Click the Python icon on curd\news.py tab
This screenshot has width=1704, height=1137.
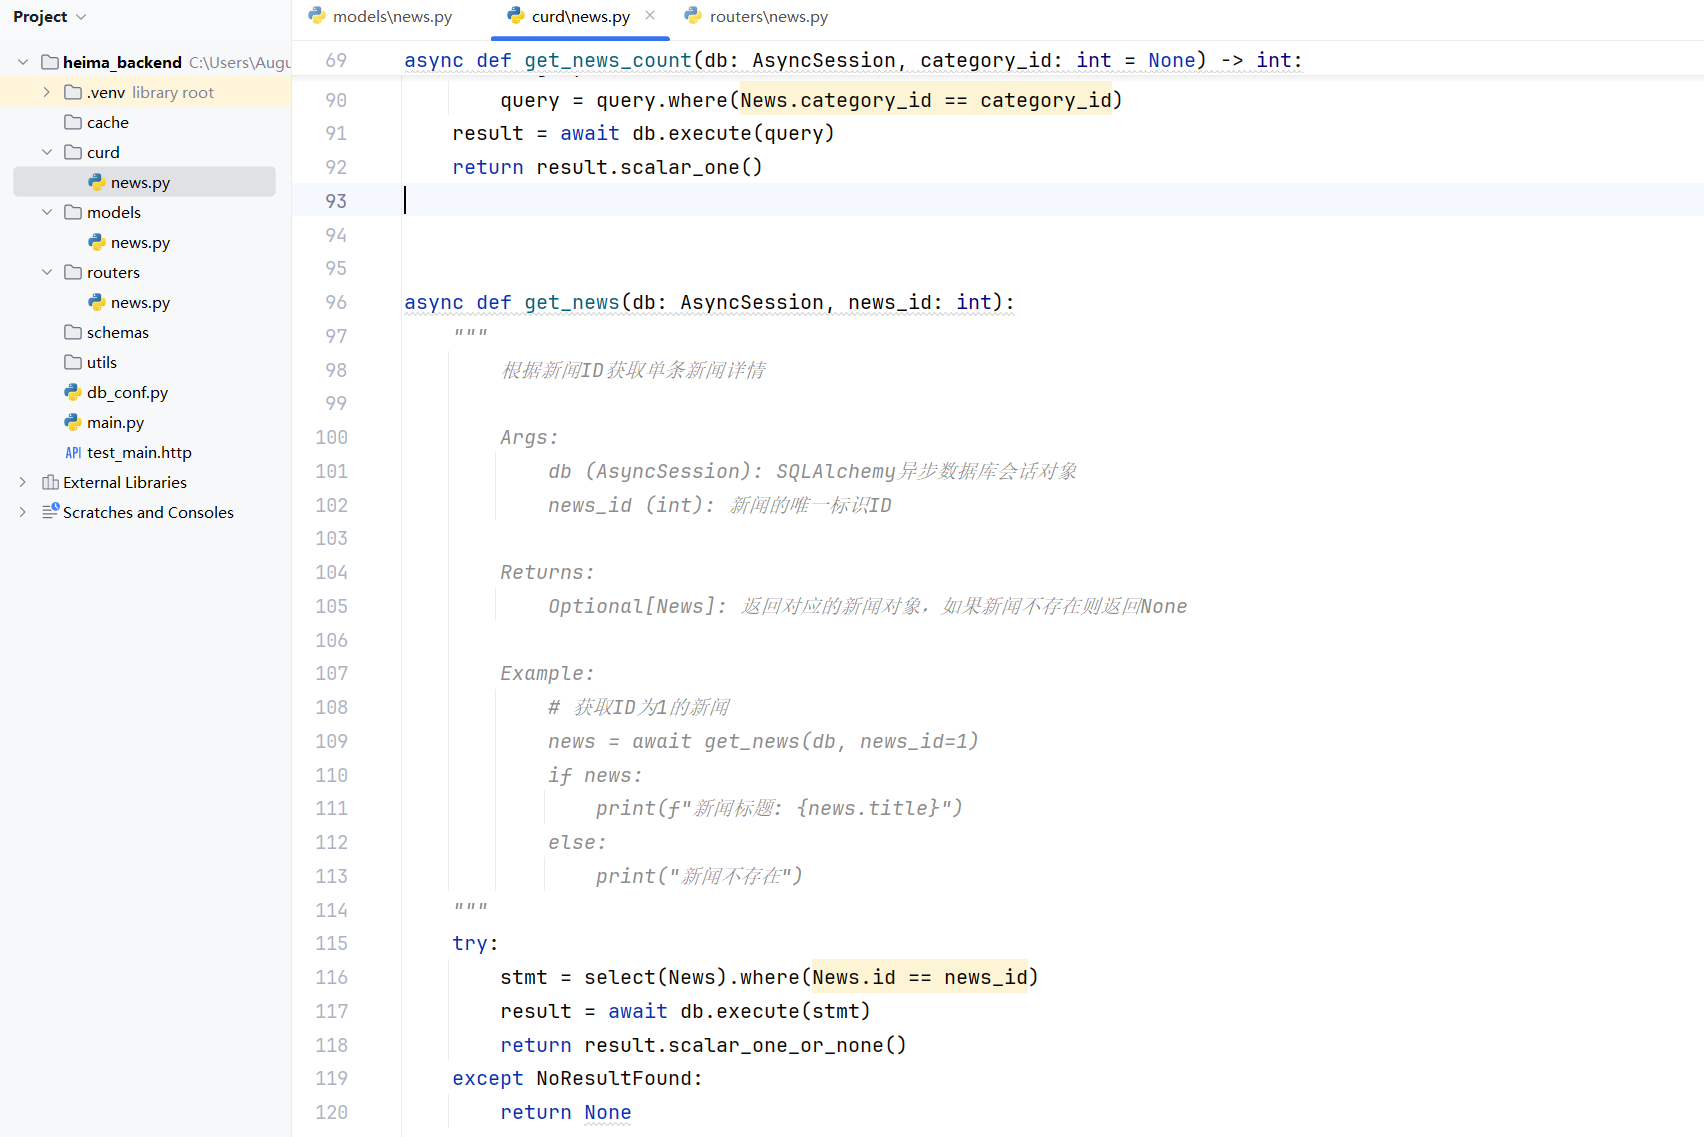pyautogui.click(x=516, y=16)
